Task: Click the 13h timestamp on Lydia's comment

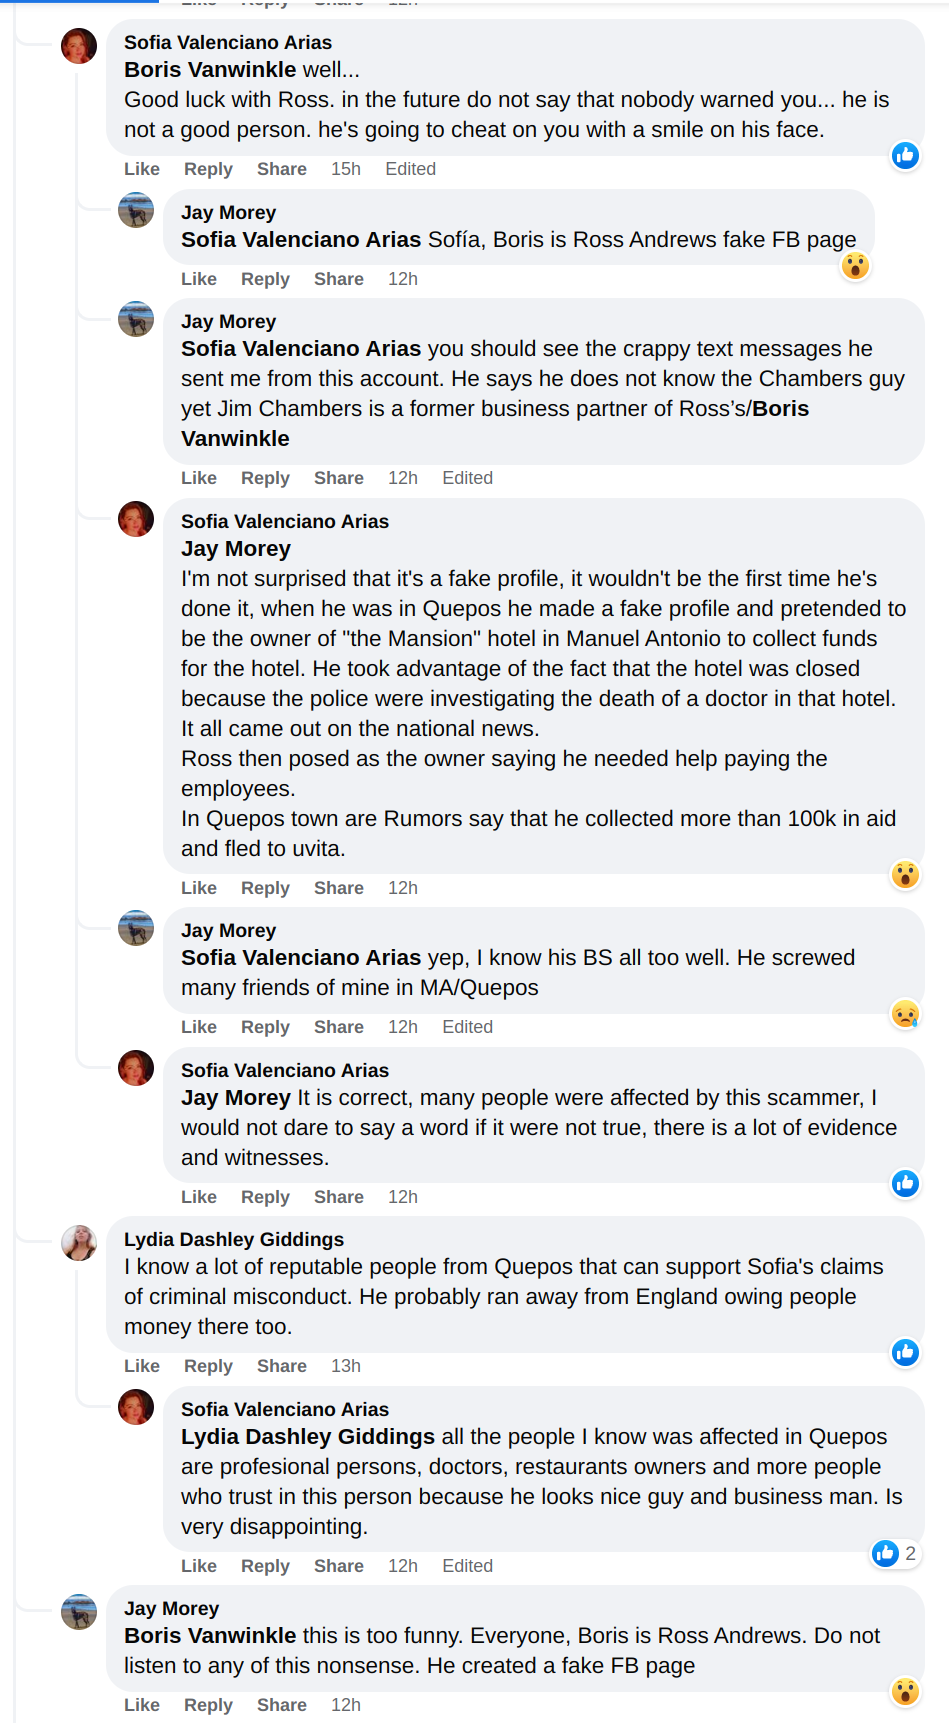Action: 346,1366
